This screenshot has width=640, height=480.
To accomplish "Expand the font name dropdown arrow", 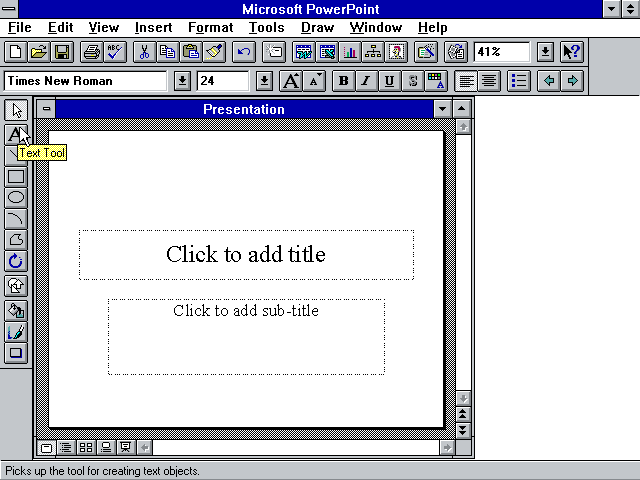I will pyautogui.click(x=182, y=81).
